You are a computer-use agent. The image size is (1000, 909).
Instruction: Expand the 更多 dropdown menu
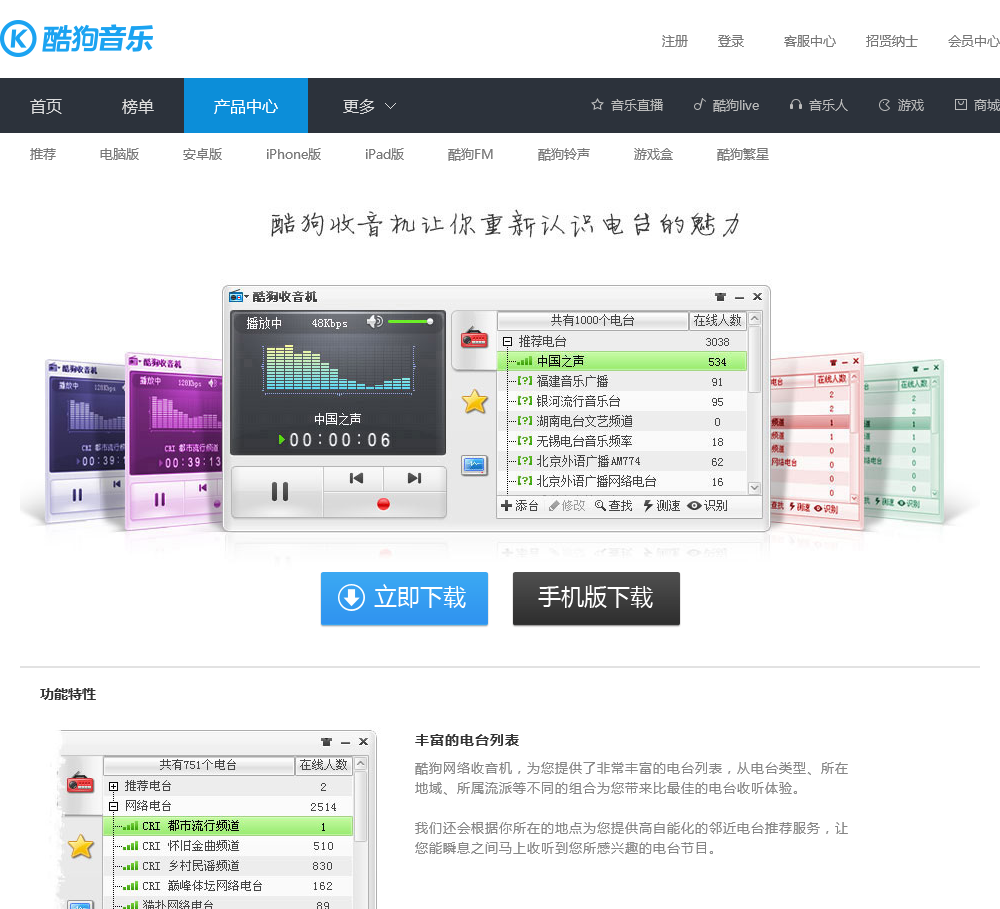(x=369, y=106)
